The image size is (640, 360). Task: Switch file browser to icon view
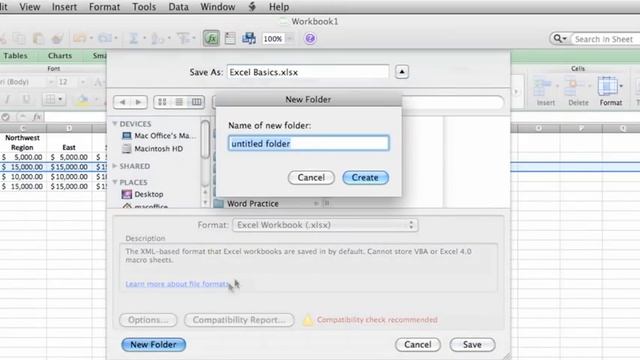click(162, 102)
